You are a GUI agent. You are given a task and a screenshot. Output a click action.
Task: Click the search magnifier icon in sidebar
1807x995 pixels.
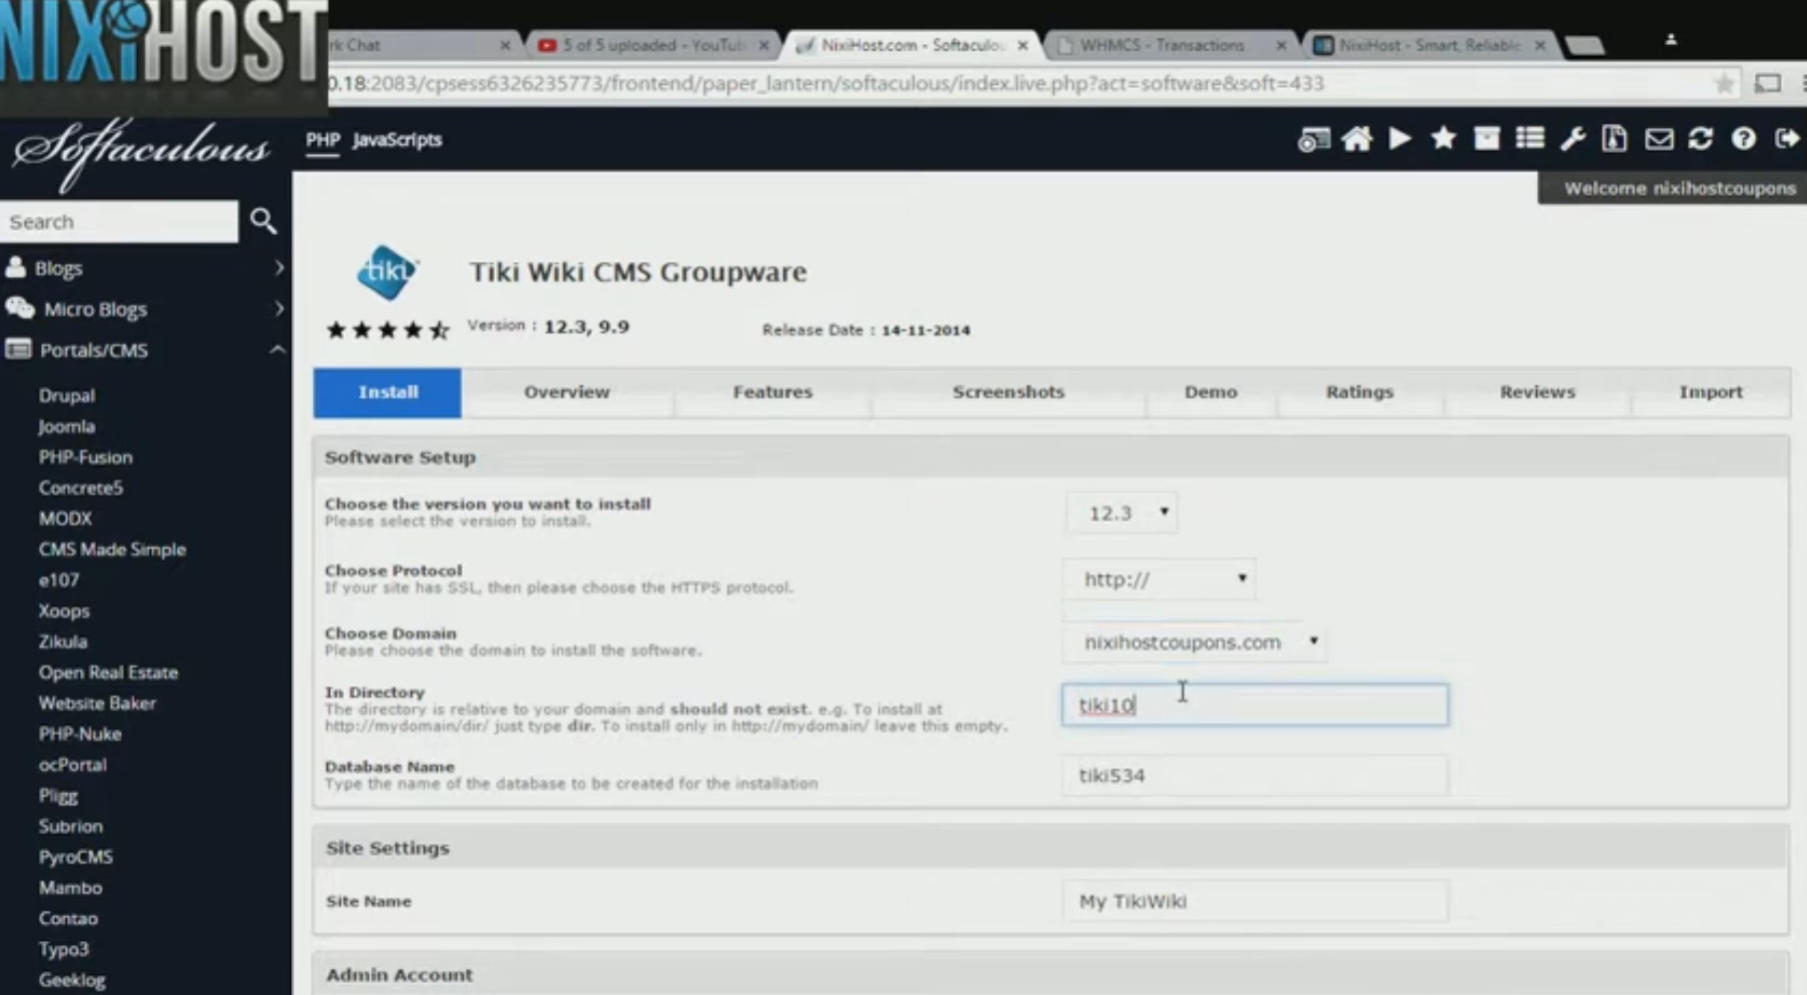pos(263,221)
